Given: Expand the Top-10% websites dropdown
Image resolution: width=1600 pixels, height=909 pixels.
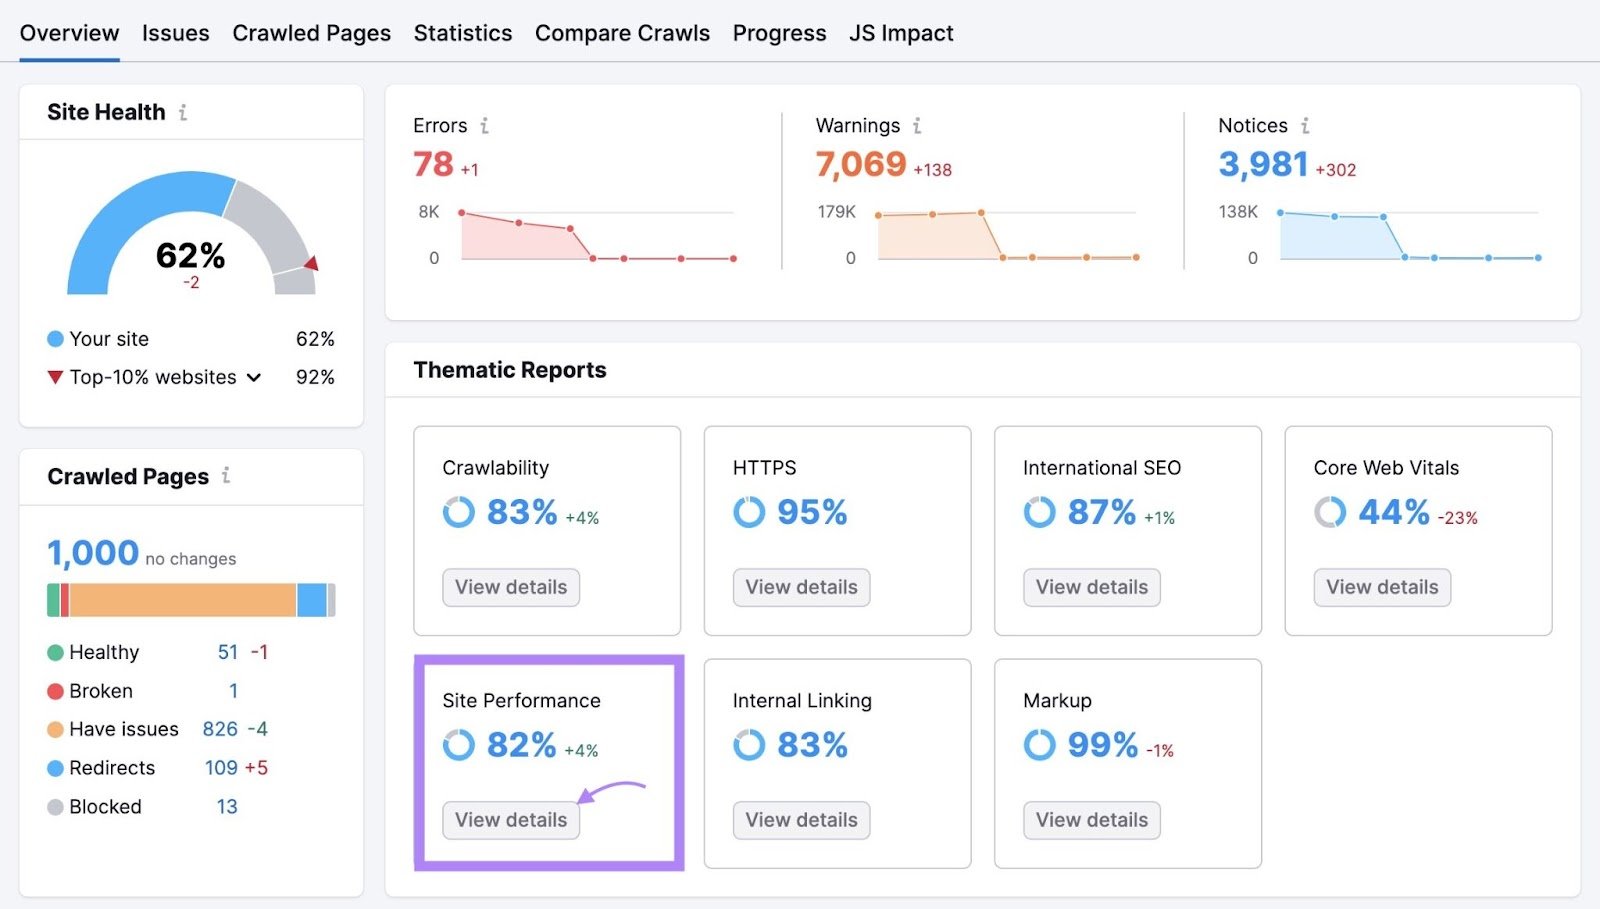Looking at the screenshot, I should (254, 378).
